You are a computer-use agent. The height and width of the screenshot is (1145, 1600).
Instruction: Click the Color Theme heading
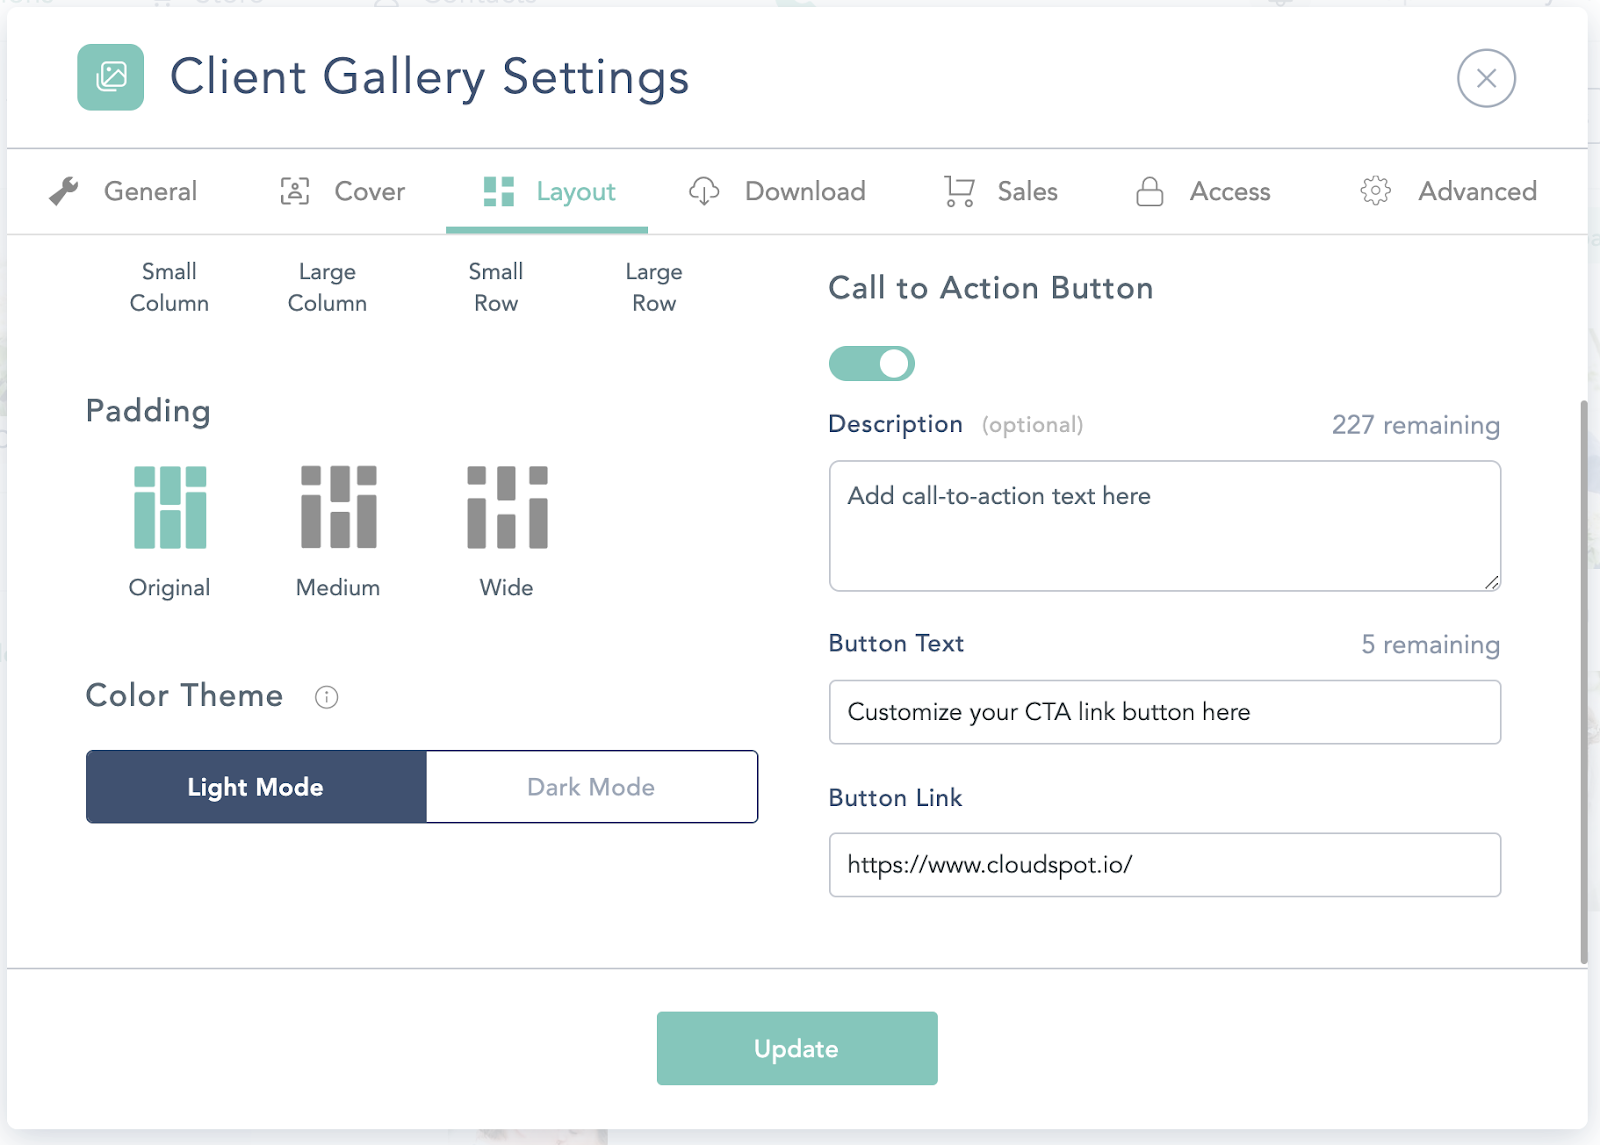click(184, 696)
